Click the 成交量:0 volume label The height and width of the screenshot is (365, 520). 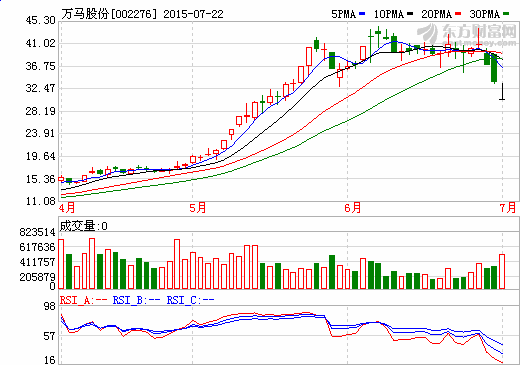[x=84, y=226]
